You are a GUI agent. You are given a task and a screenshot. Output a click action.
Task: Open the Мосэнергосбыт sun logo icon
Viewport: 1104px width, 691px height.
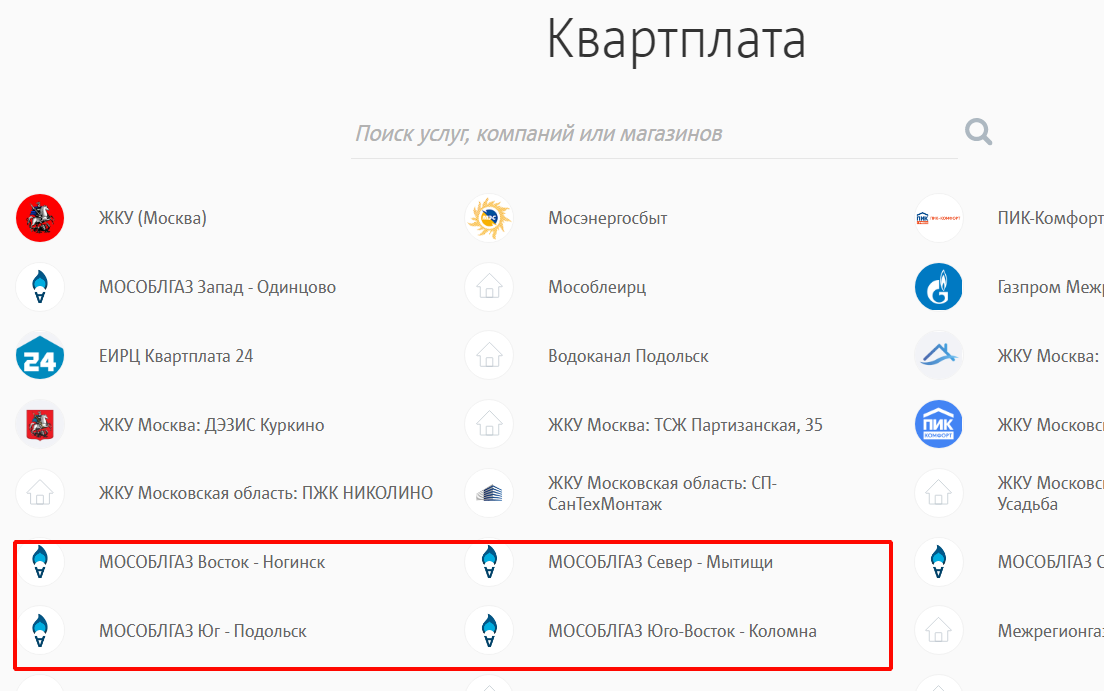pyautogui.click(x=489, y=218)
